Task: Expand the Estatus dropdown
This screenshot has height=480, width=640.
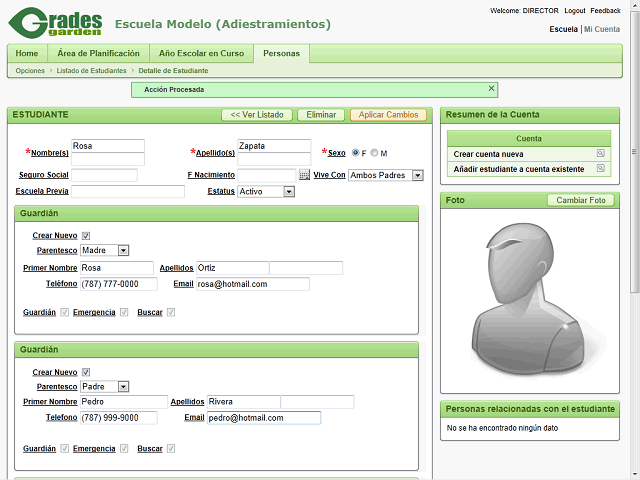Action: coord(289,191)
